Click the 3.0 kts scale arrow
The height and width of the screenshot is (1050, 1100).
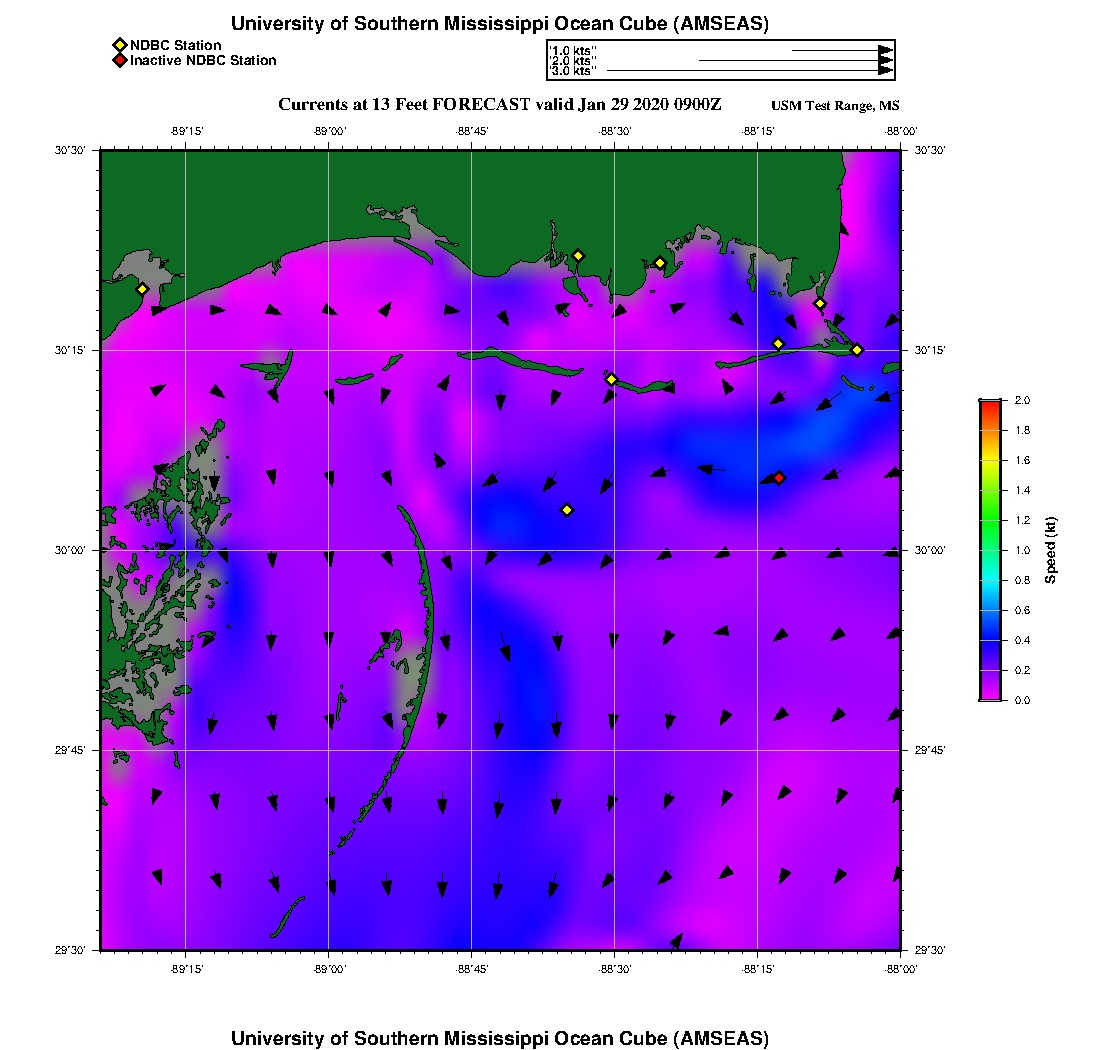[x=748, y=71]
